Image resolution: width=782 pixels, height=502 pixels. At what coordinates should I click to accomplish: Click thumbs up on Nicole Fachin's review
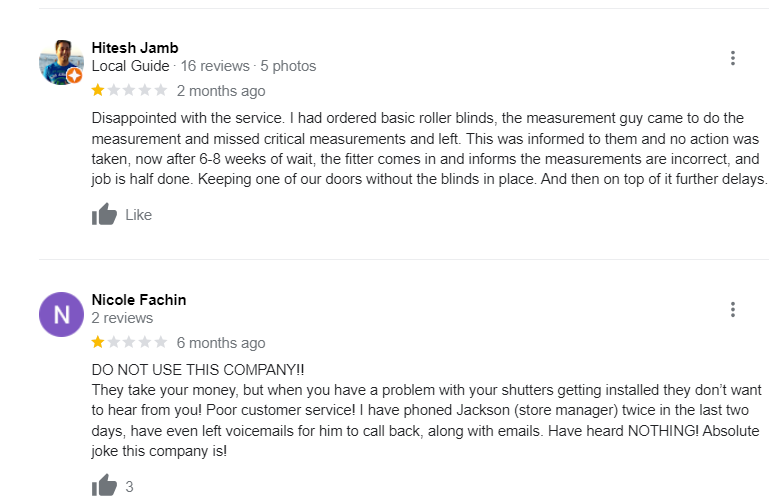coord(104,486)
